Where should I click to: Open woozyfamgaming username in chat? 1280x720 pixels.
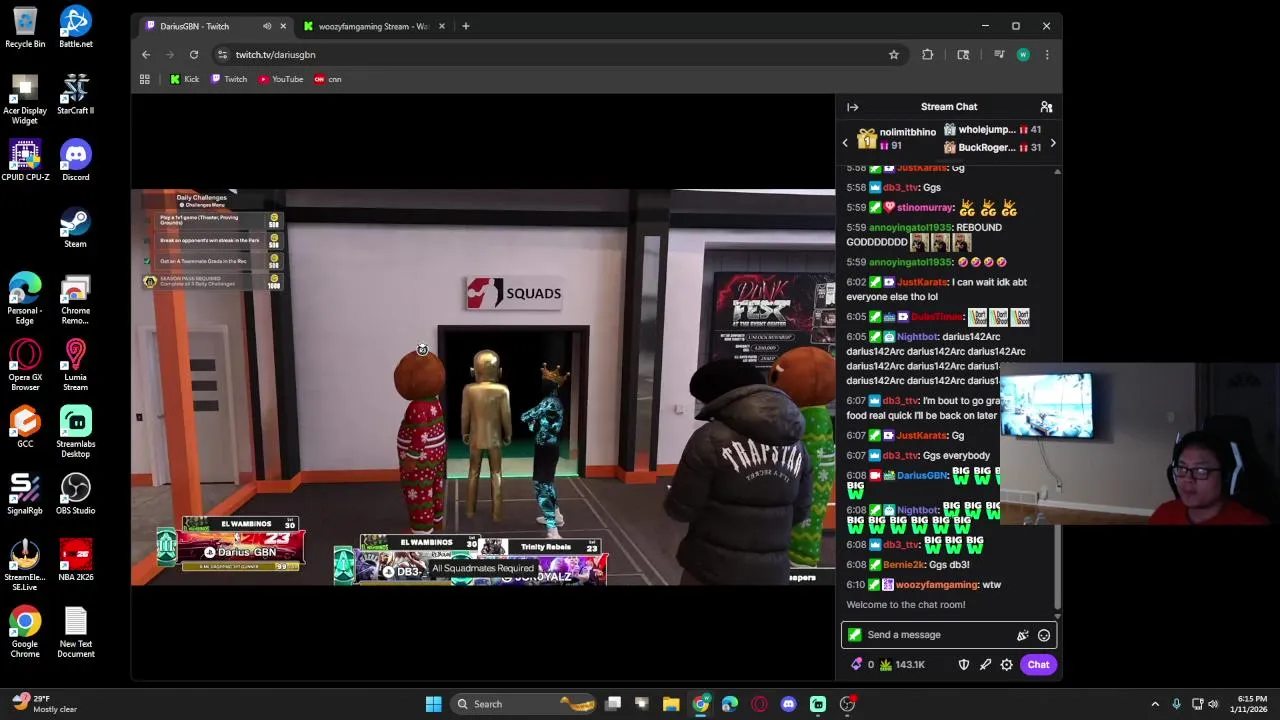tap(937, 585)
